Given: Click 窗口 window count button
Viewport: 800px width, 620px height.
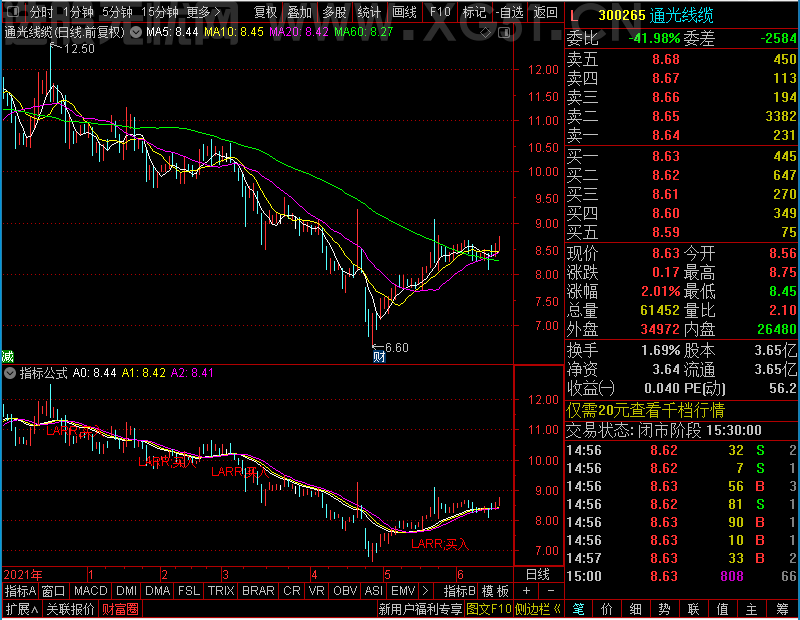Looking at the screenshot, I should [54, 591].
